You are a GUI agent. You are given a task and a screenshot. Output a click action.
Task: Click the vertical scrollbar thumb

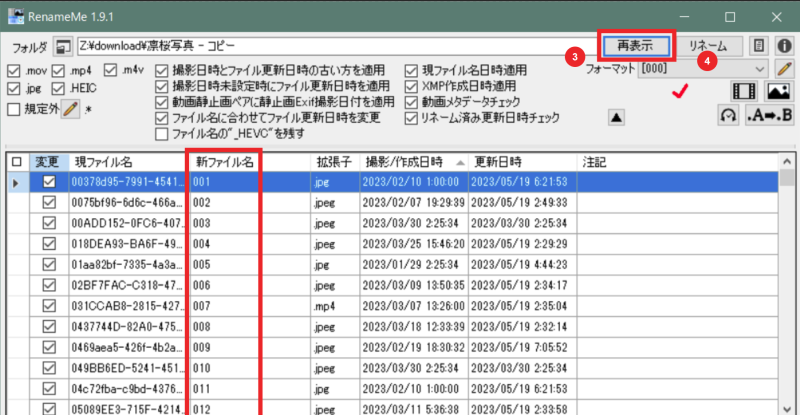(787, 178)
